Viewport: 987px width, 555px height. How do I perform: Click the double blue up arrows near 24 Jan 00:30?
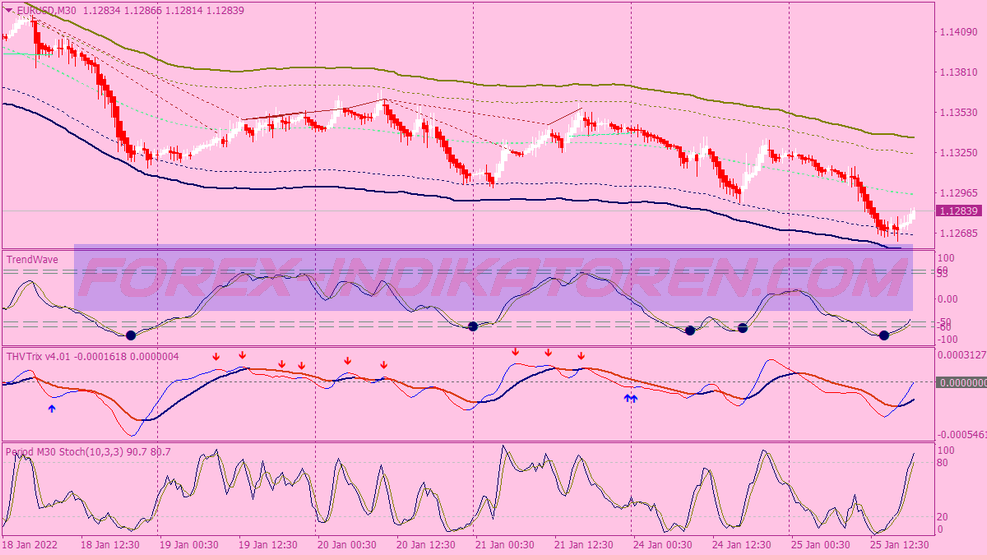pos(630,398)
